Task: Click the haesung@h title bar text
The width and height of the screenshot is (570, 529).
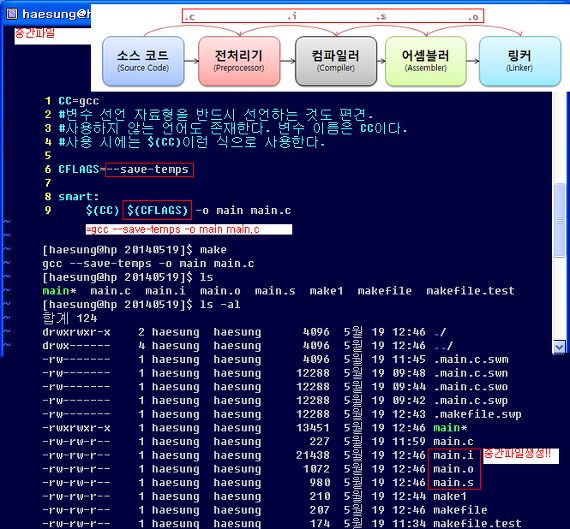Action: tap(56, 14)
